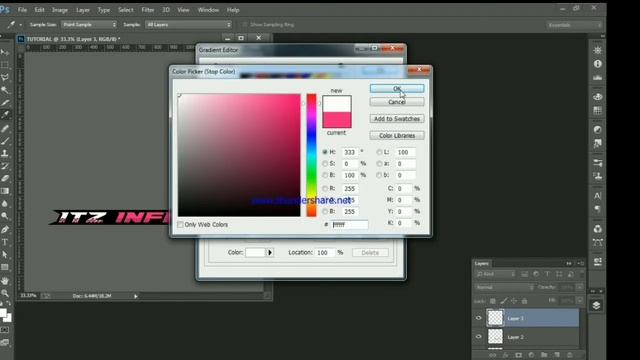Open the Opacity slider arrow in Layers
Image resolution: width=640 pixels, height=360 pixels.
[x=580, y=287]
